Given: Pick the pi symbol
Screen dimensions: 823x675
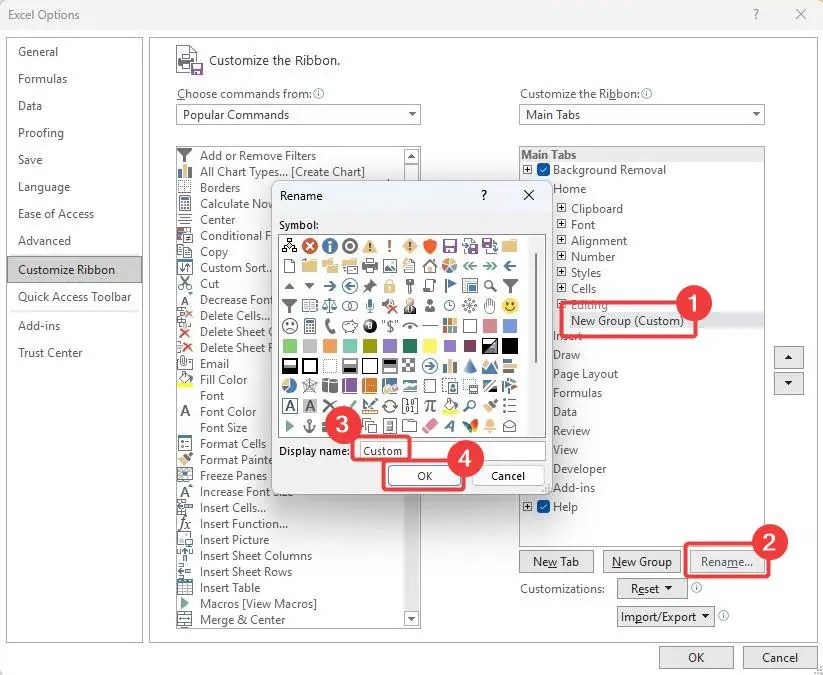Looking at the screenshot, I should pos(430,406).
